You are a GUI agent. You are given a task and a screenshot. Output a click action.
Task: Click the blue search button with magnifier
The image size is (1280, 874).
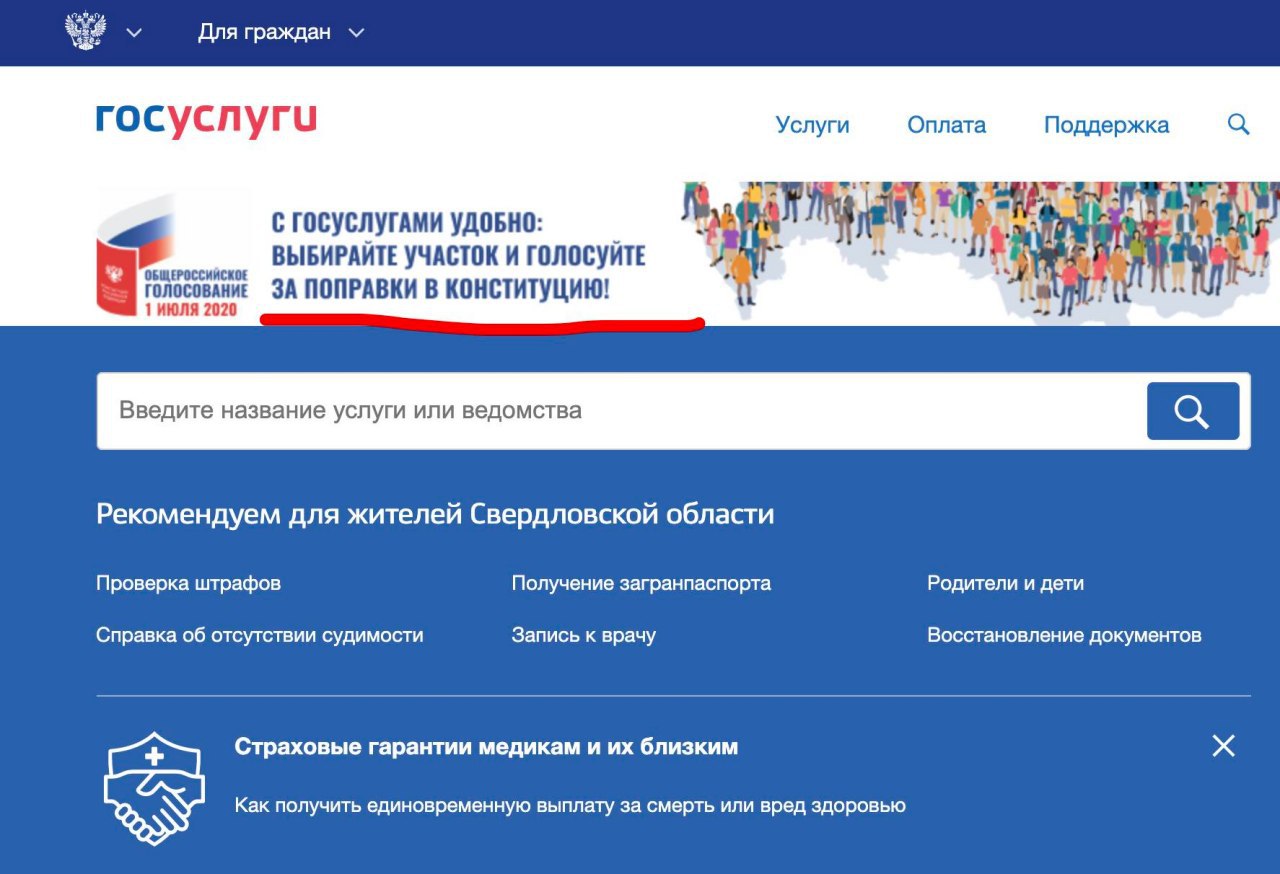(1192, 411)
